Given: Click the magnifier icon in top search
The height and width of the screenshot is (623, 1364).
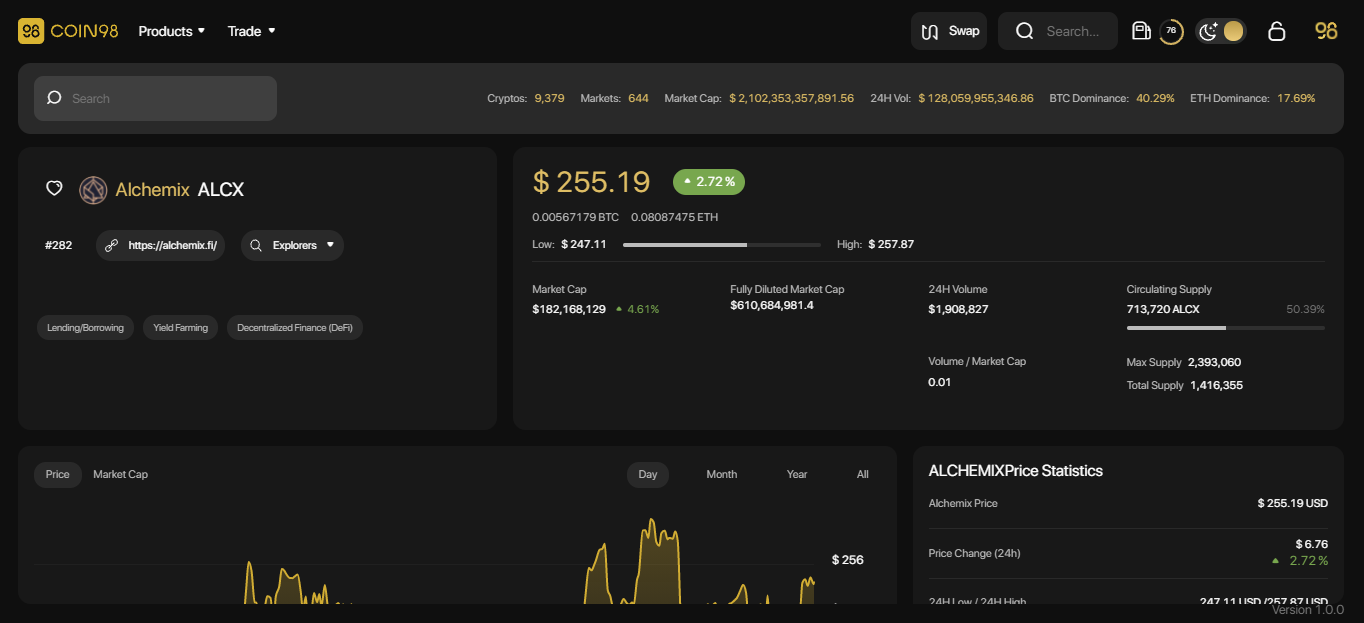Looking at the screenshot, I should point(1025,31).
